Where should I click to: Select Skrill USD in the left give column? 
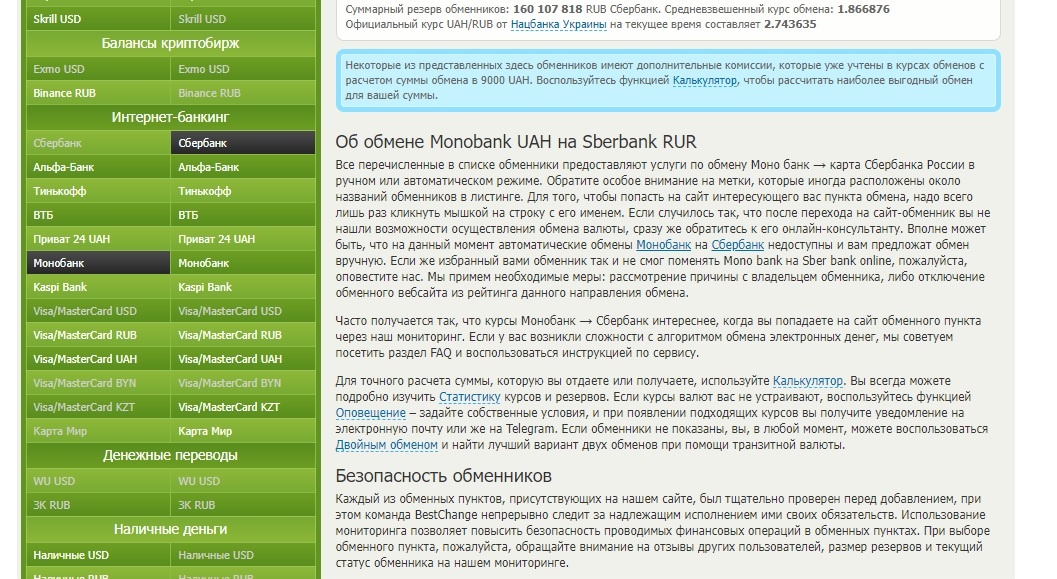click(98, 19)
